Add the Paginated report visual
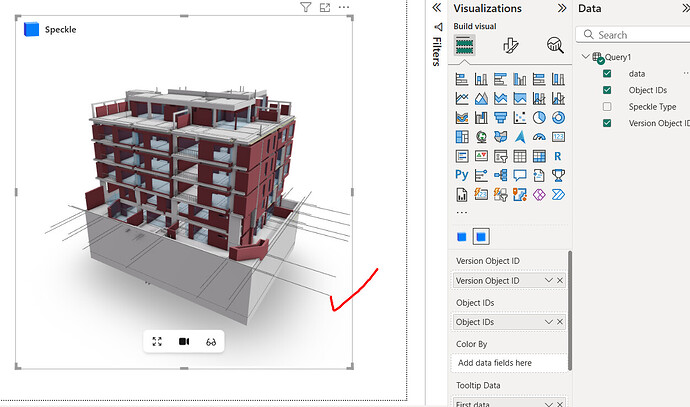This screenshot has width=690, height=407. click(462, 194)
